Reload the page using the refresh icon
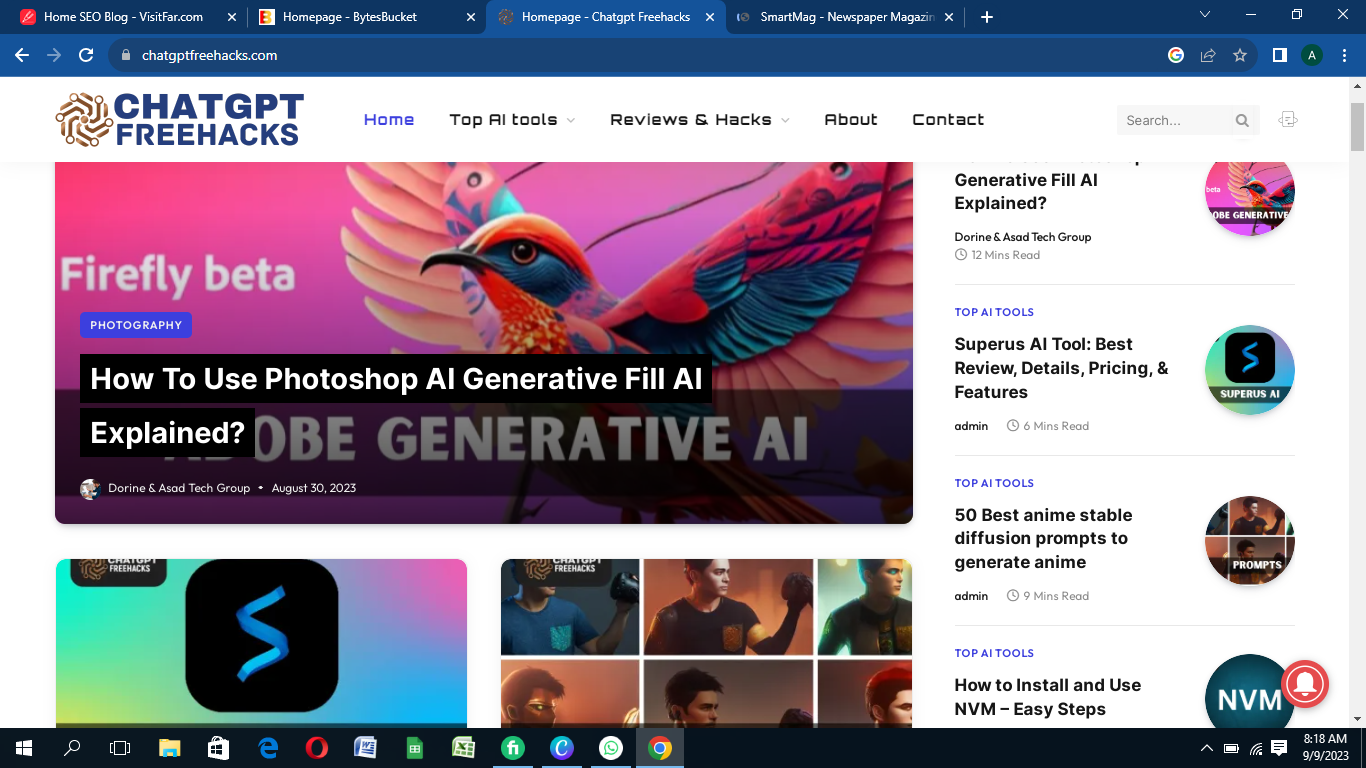This screenshot has height=768, width=1366. click(86, 56)
